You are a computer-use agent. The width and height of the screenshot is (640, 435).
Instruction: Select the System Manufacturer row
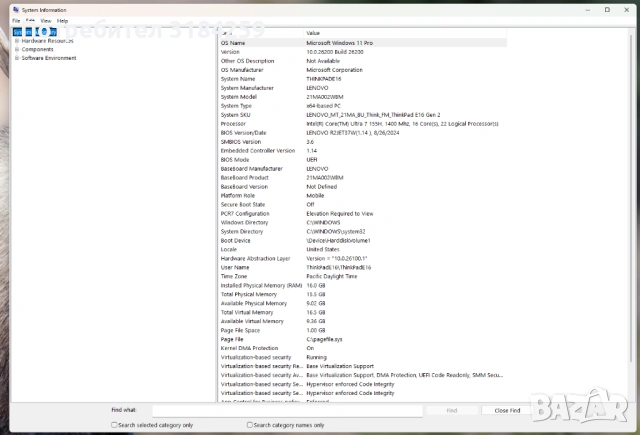[362, 88]
